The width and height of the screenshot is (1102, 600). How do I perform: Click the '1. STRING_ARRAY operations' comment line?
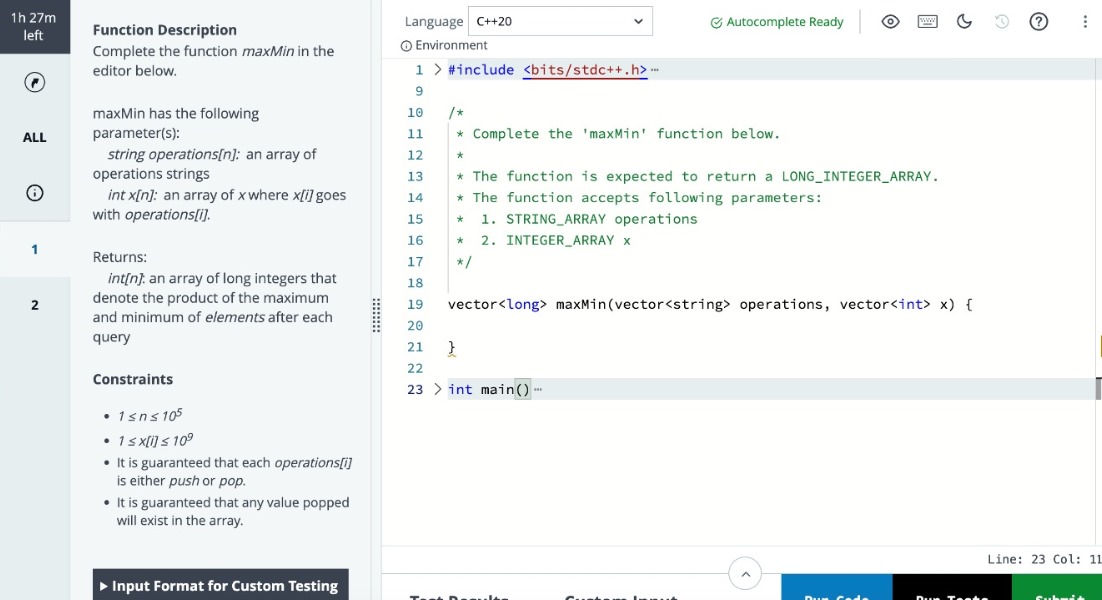click(577, 219)
